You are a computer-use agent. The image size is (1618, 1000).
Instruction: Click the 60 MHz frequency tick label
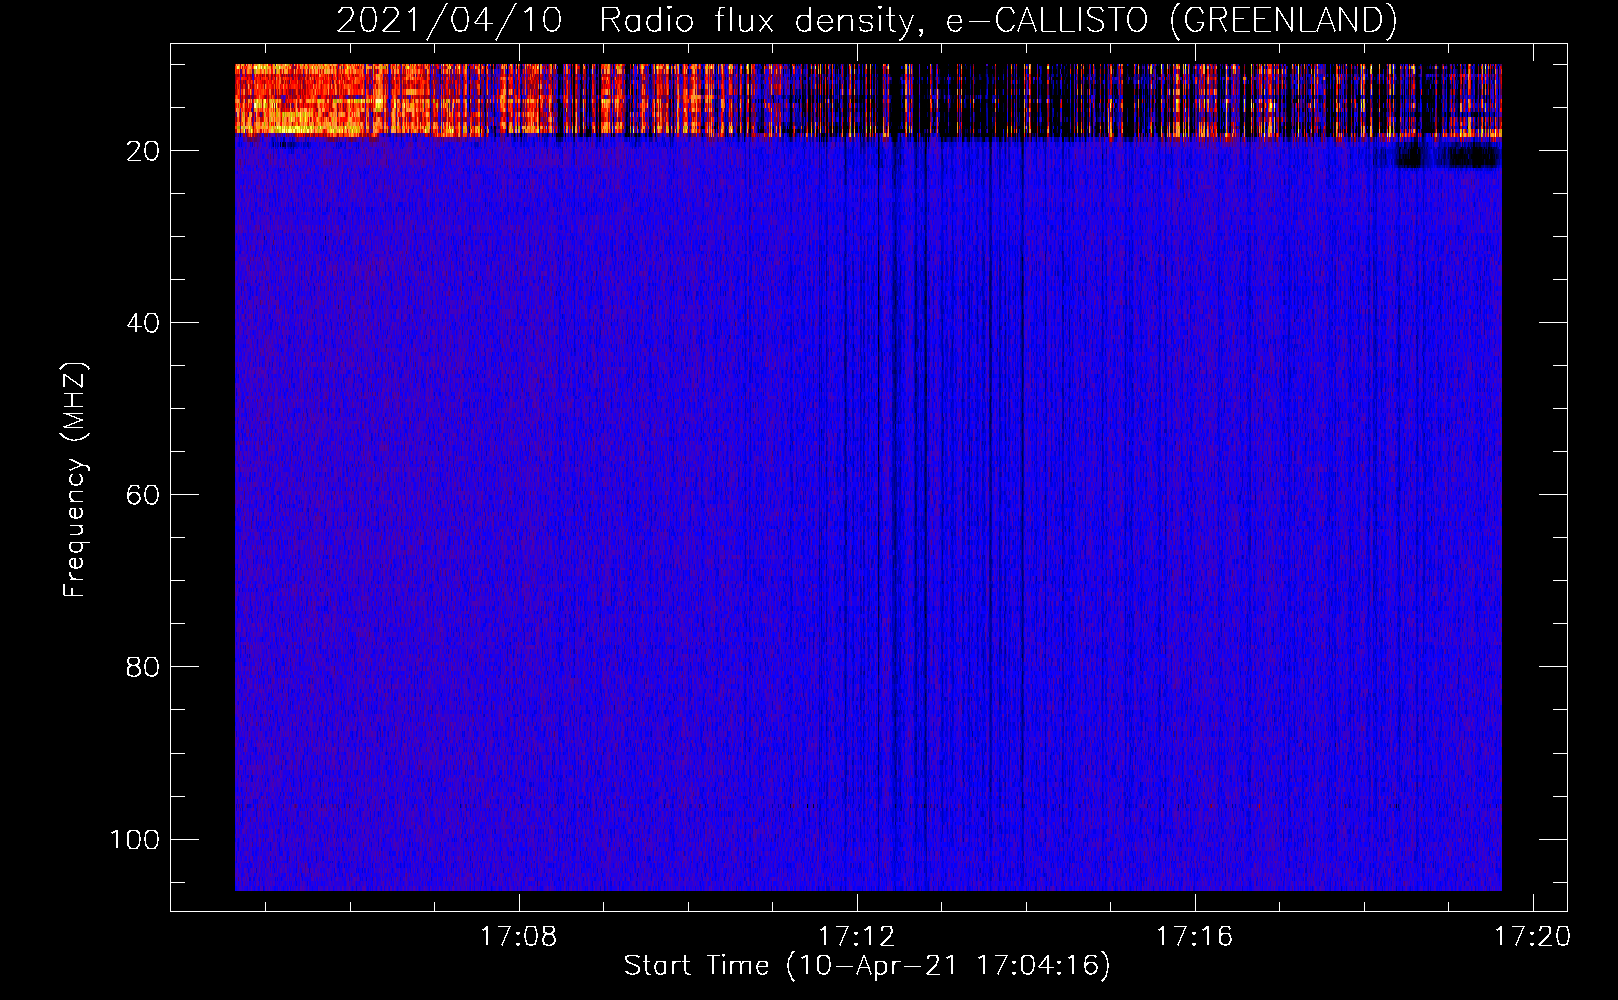click(x=143, y=495)
